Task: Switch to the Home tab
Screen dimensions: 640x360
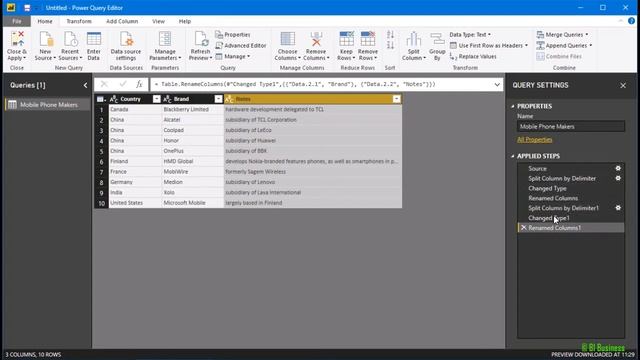Action: pyautogui.click(x=45, y=21)
